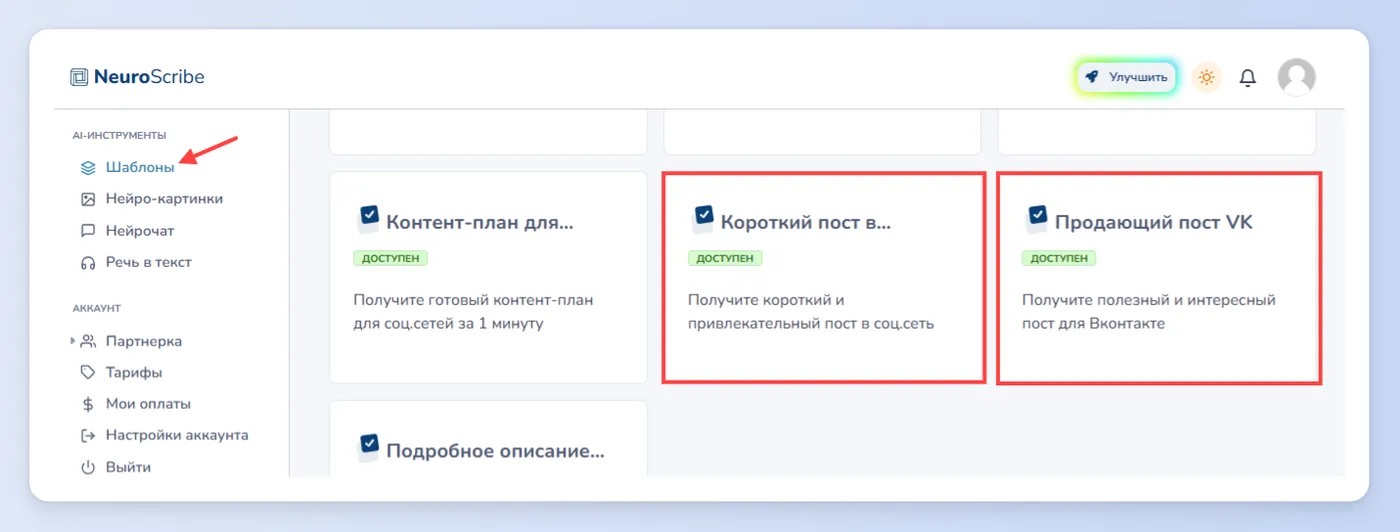
Task: Go to Мои оплаты page
Action: tap(148, 404)
